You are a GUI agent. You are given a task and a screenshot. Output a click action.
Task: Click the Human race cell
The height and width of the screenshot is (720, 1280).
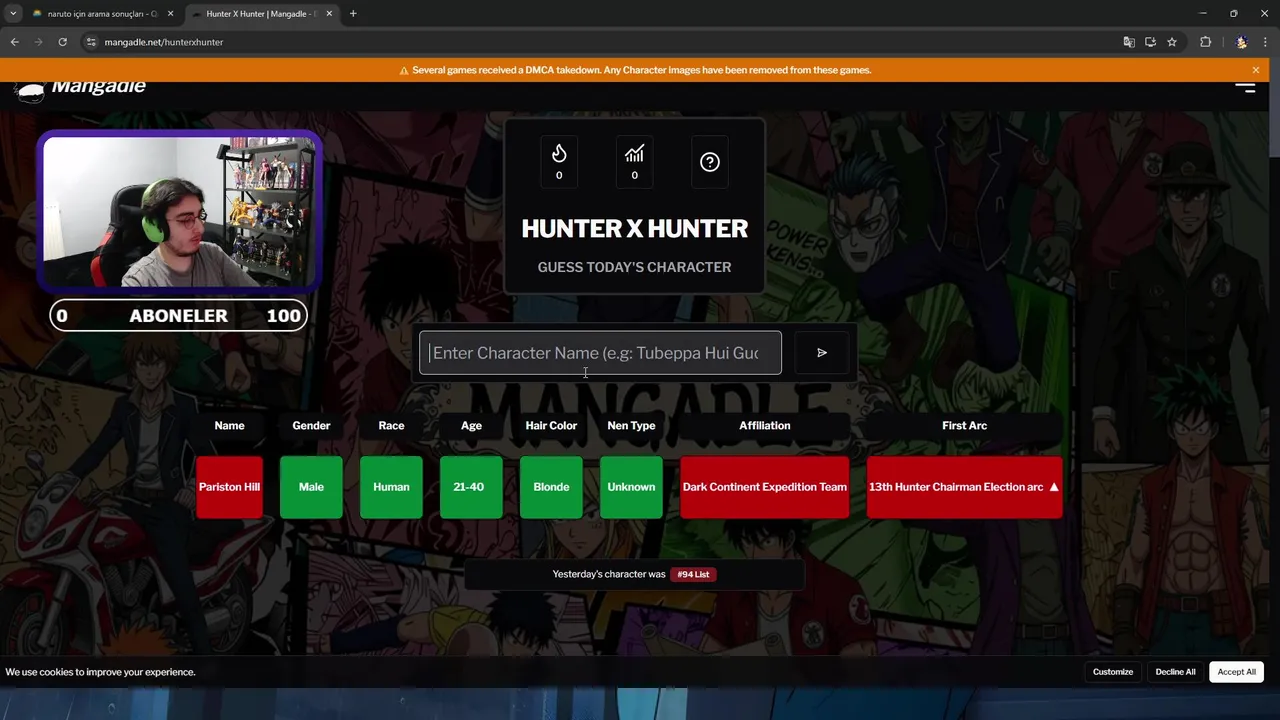391,487
